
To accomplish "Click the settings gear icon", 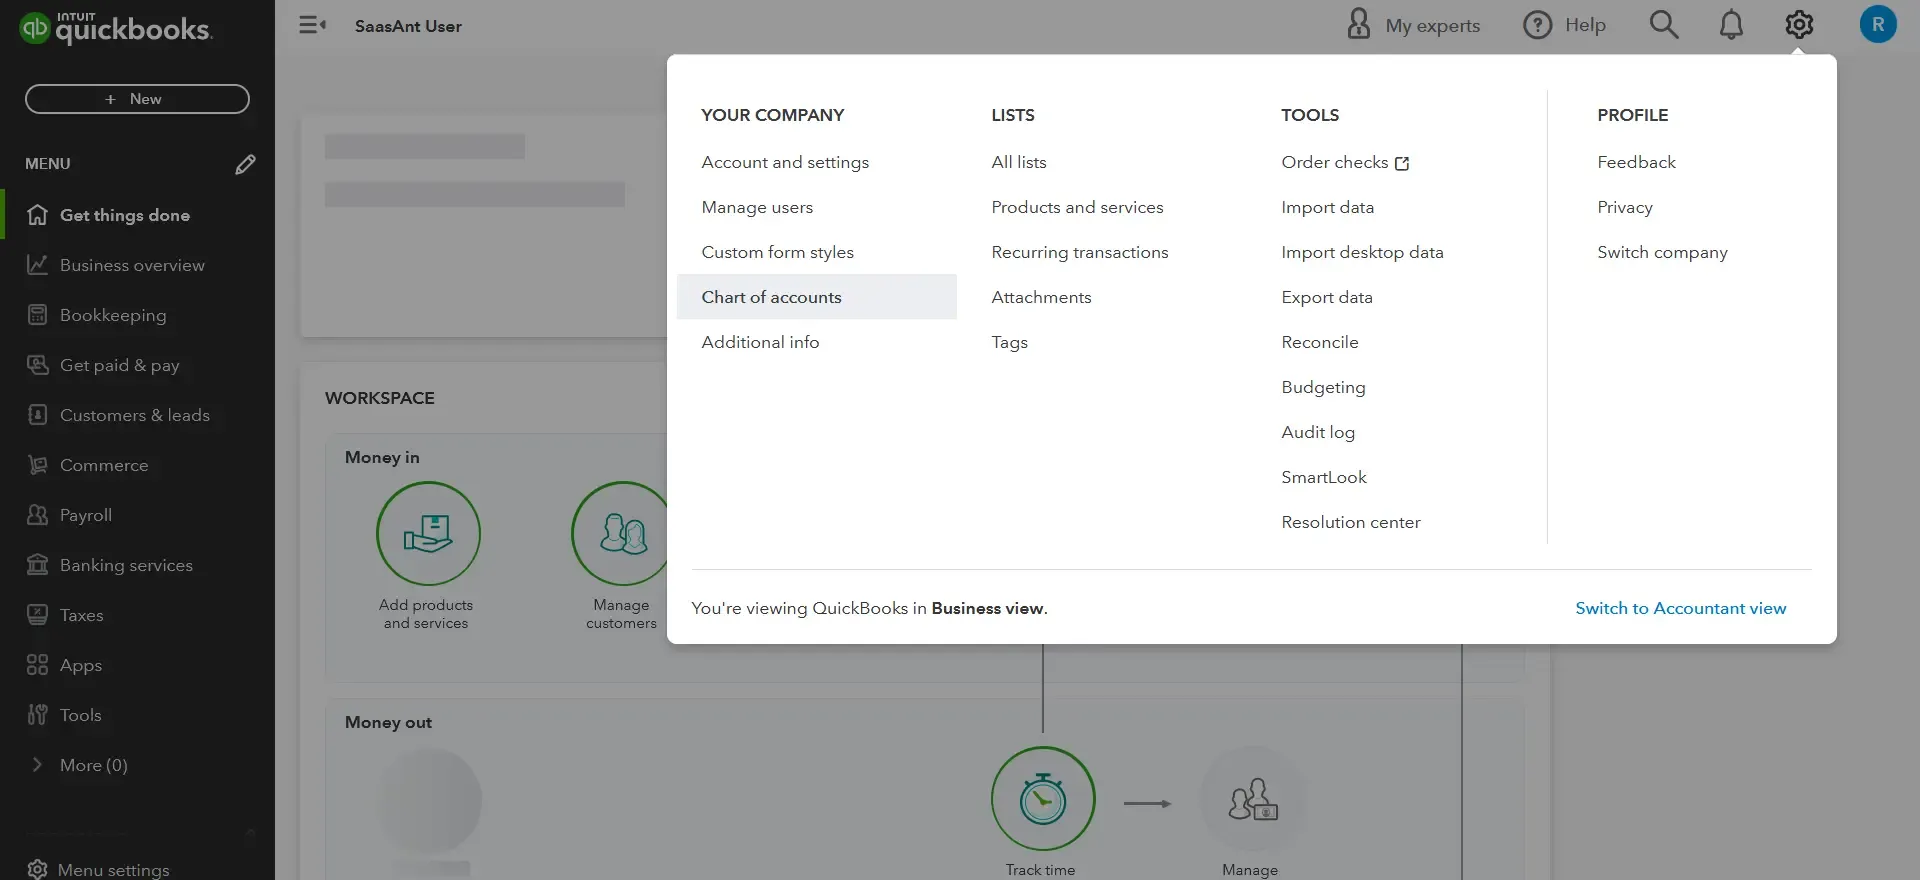I will (1799, 25).
